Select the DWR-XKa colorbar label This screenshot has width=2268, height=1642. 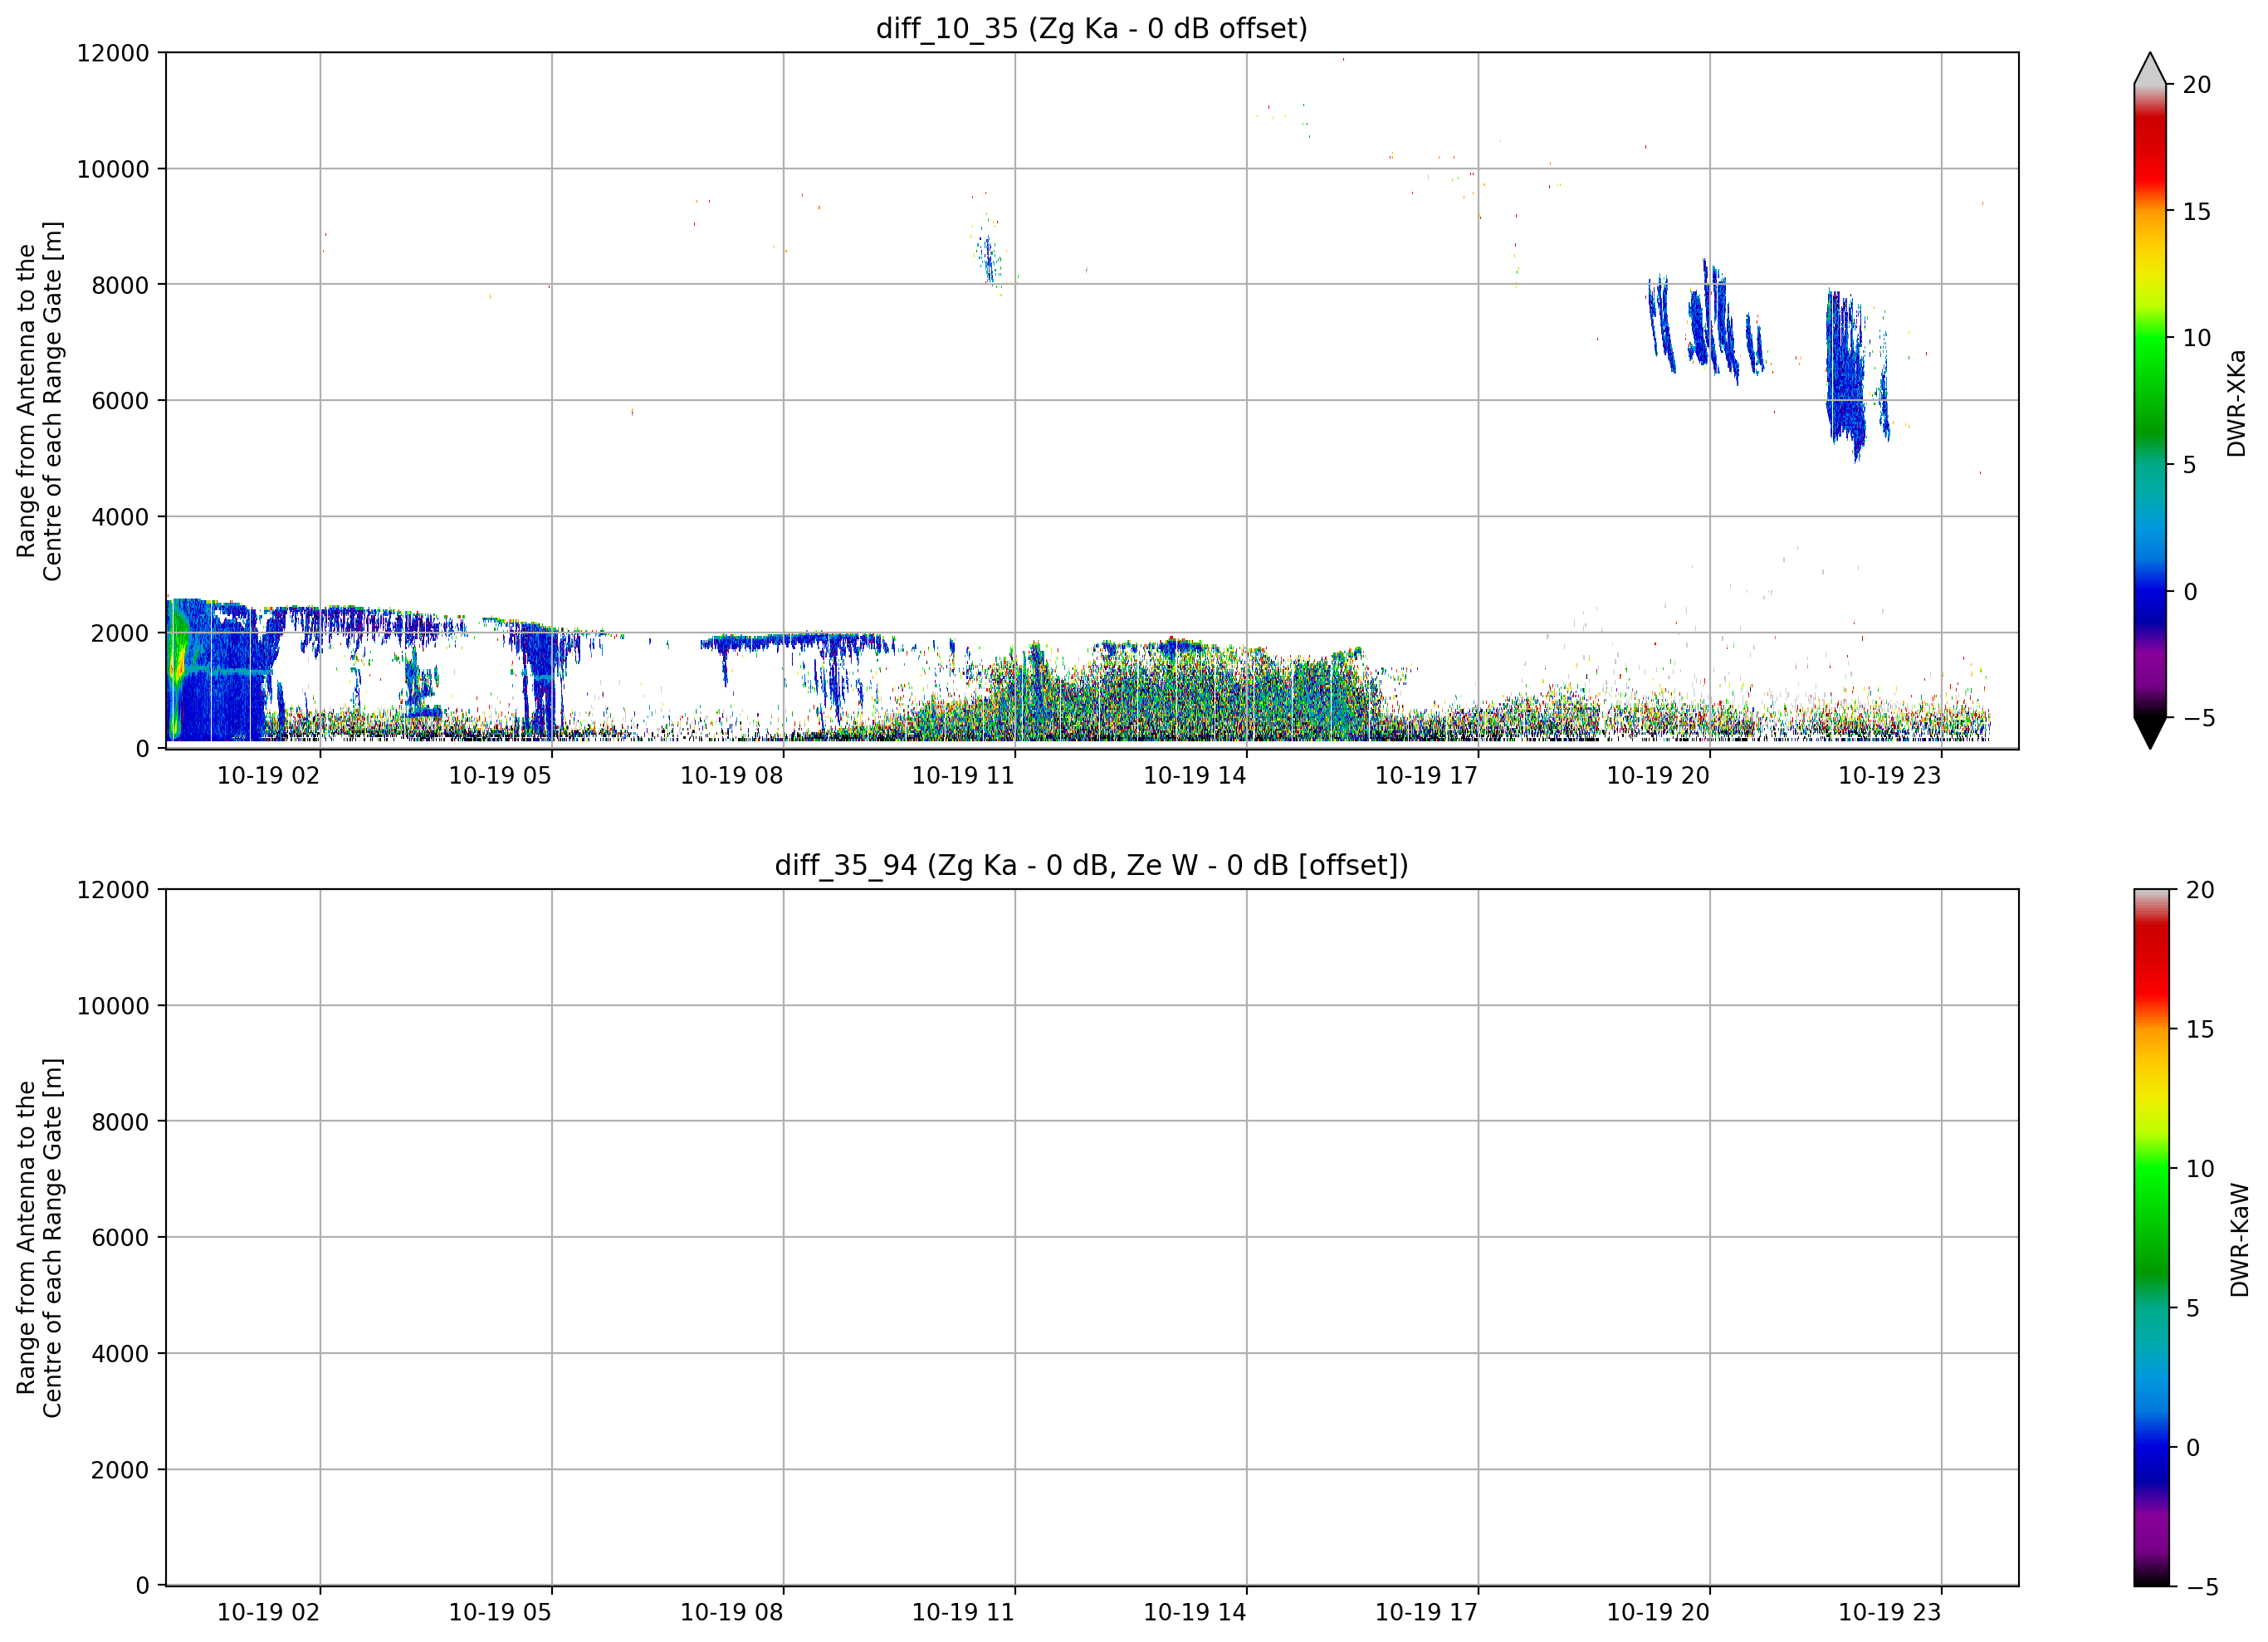pos(2237,403)
